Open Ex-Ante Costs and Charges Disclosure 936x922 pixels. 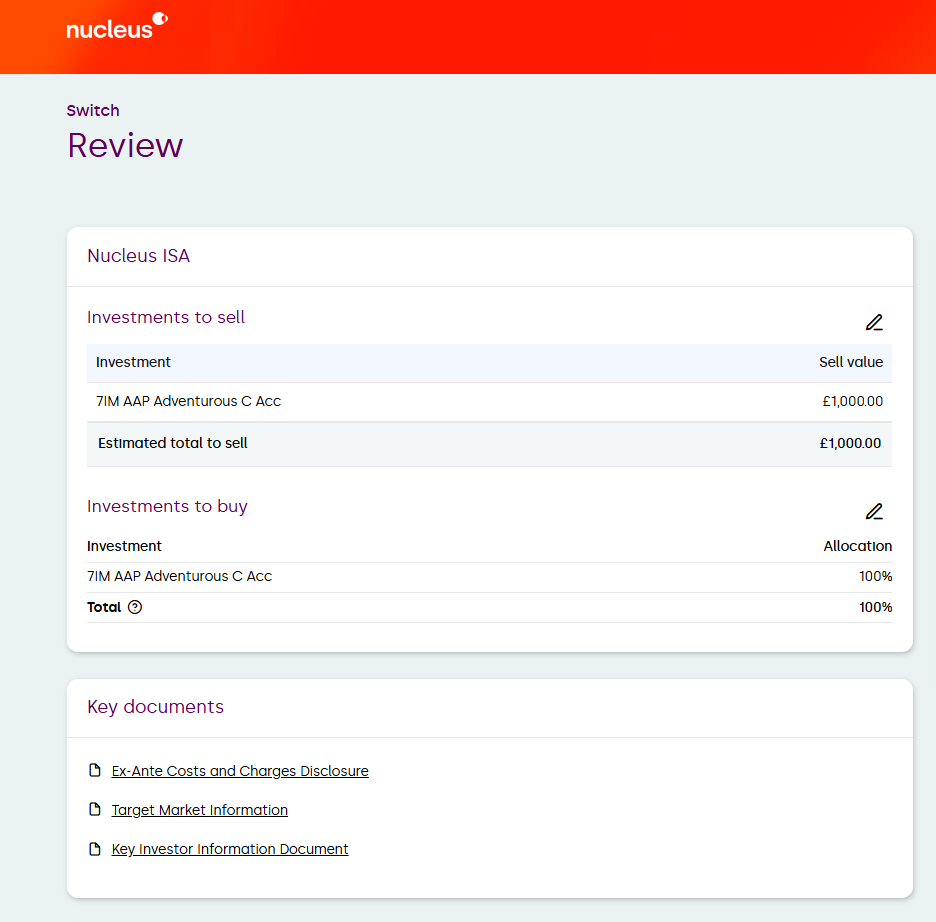coord(240,771)
